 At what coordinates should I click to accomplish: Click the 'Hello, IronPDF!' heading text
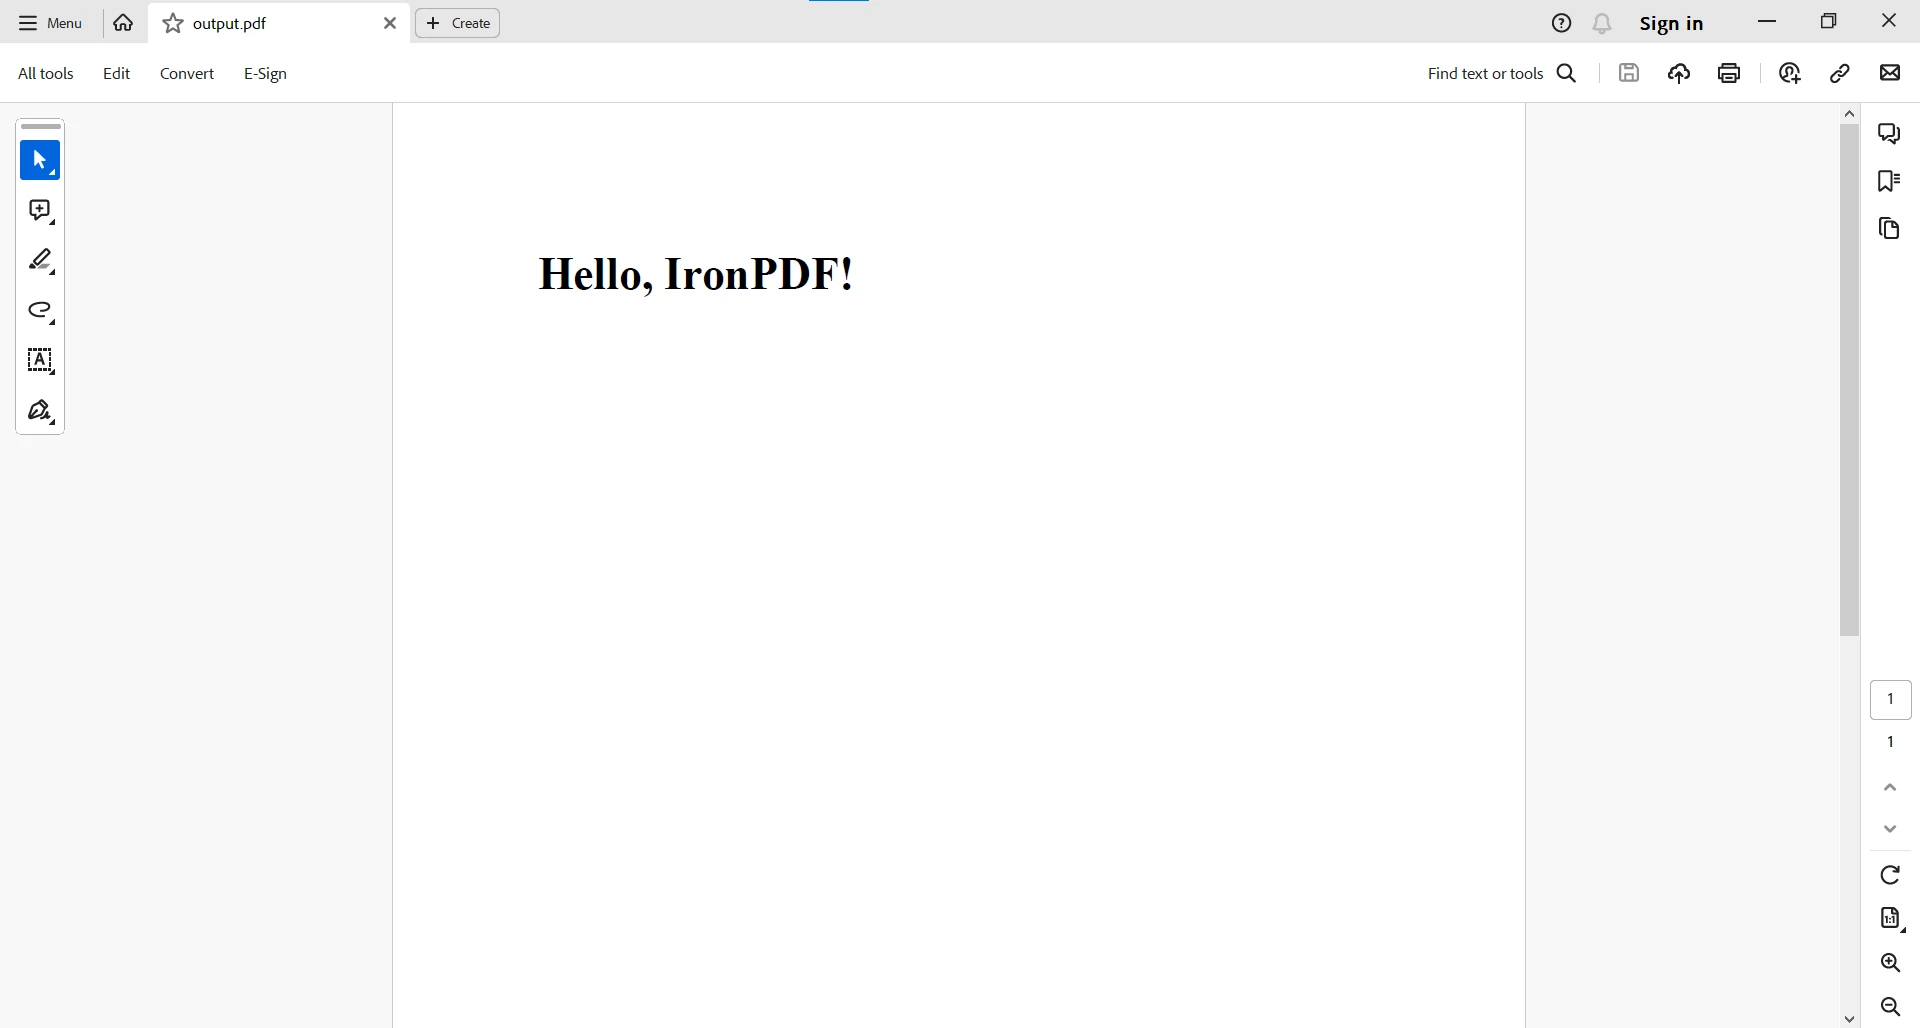[x=696, y=274]
